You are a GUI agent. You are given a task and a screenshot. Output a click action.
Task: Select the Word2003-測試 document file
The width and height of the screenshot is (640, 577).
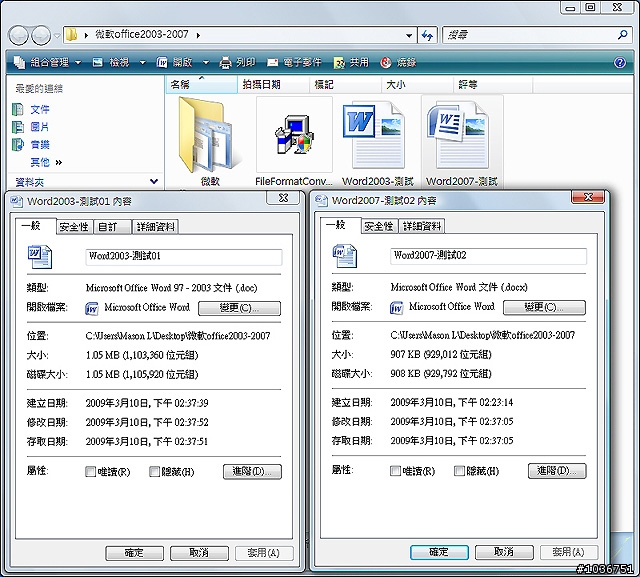[378, 141]
